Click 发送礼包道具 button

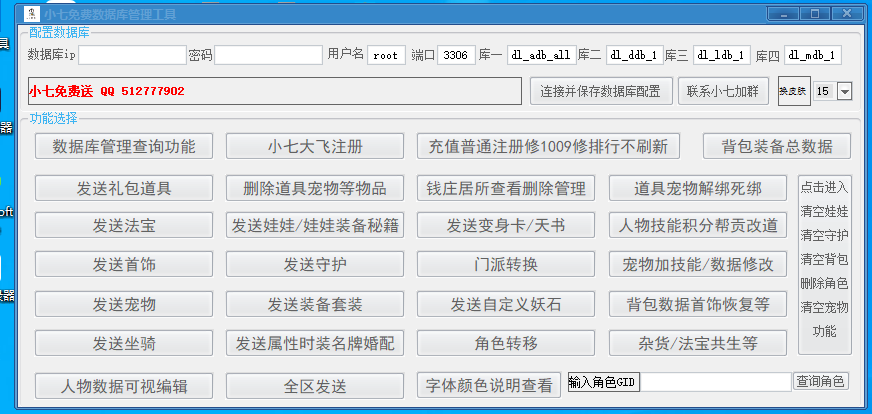pyautogui.click(x=124, y=188)
